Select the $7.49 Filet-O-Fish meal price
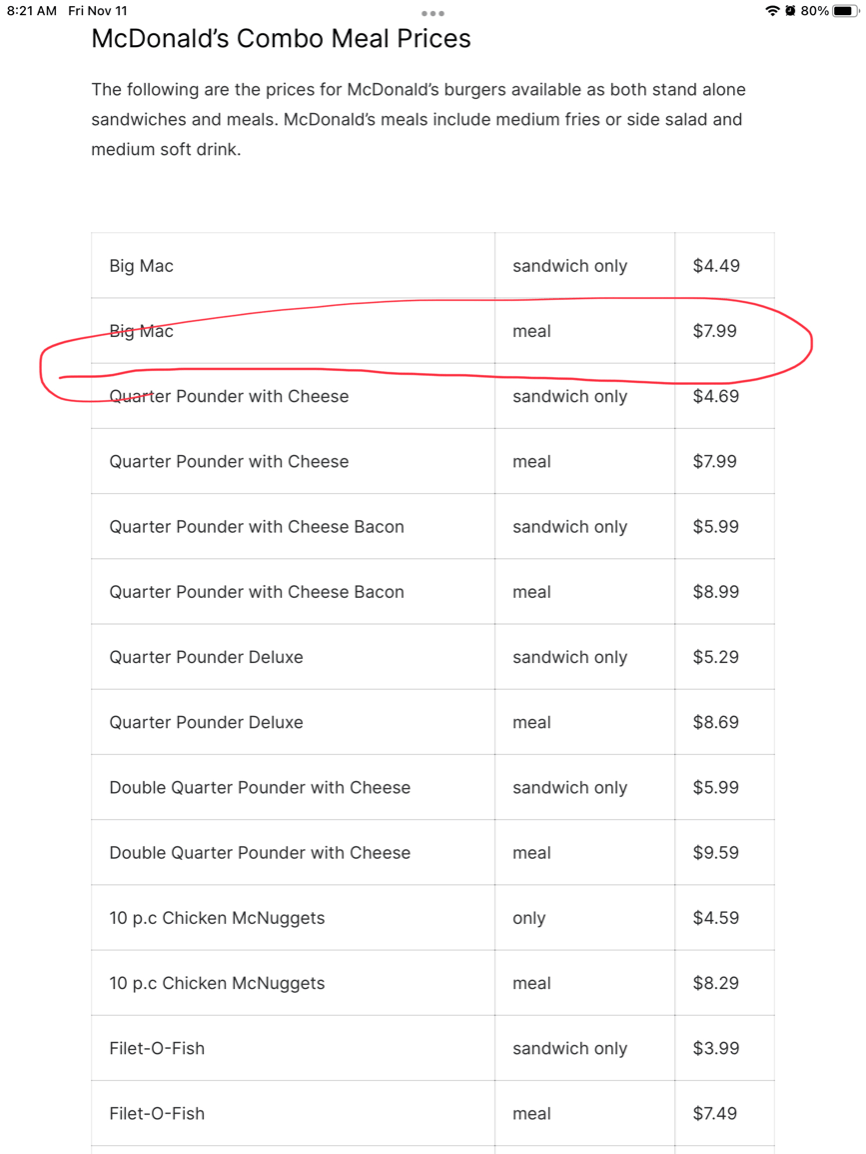 (714, 1114)
